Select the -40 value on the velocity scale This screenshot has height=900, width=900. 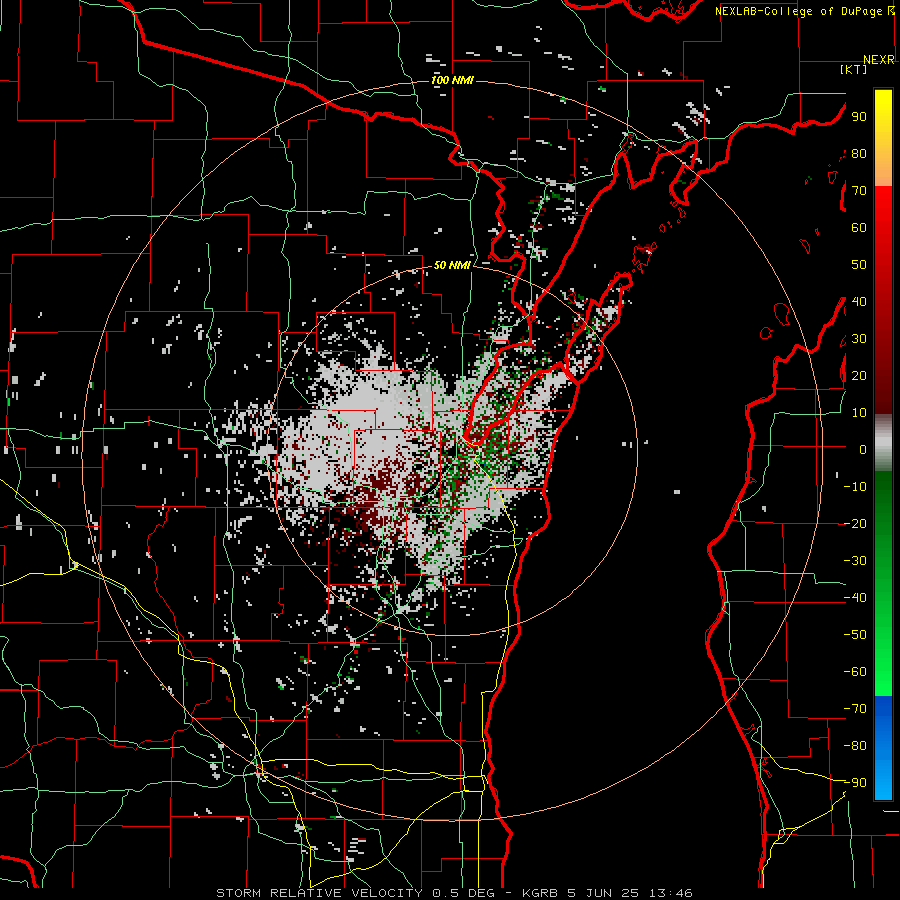855,598
